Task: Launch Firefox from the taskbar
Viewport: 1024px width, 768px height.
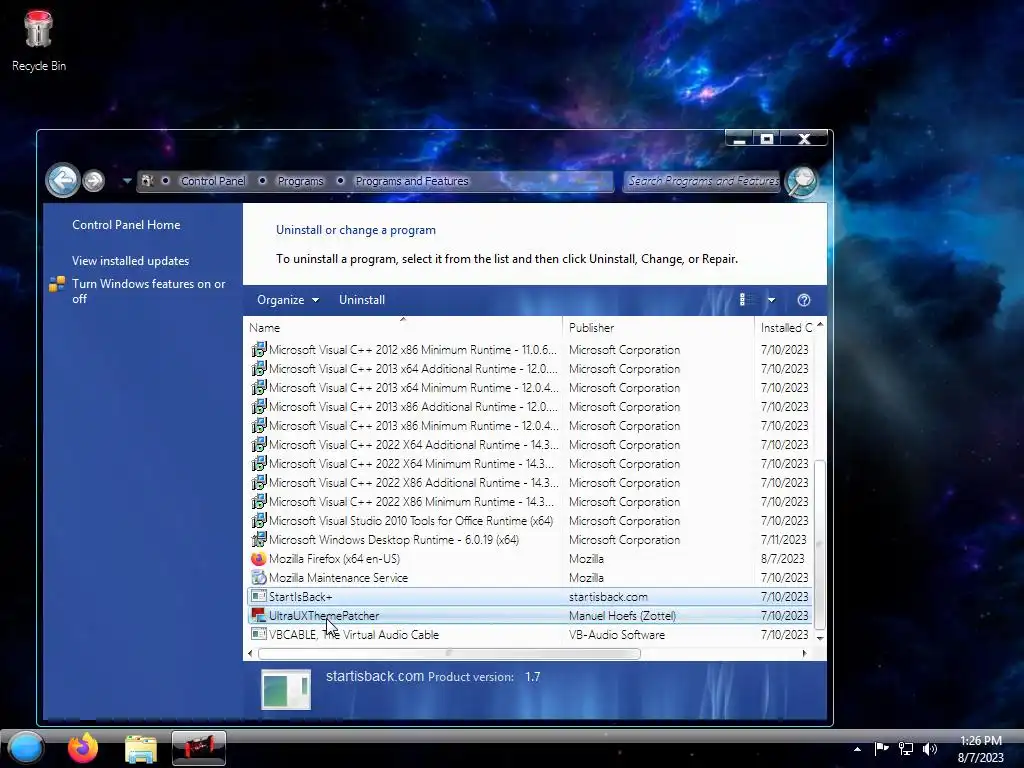Action: coord(83,748)
